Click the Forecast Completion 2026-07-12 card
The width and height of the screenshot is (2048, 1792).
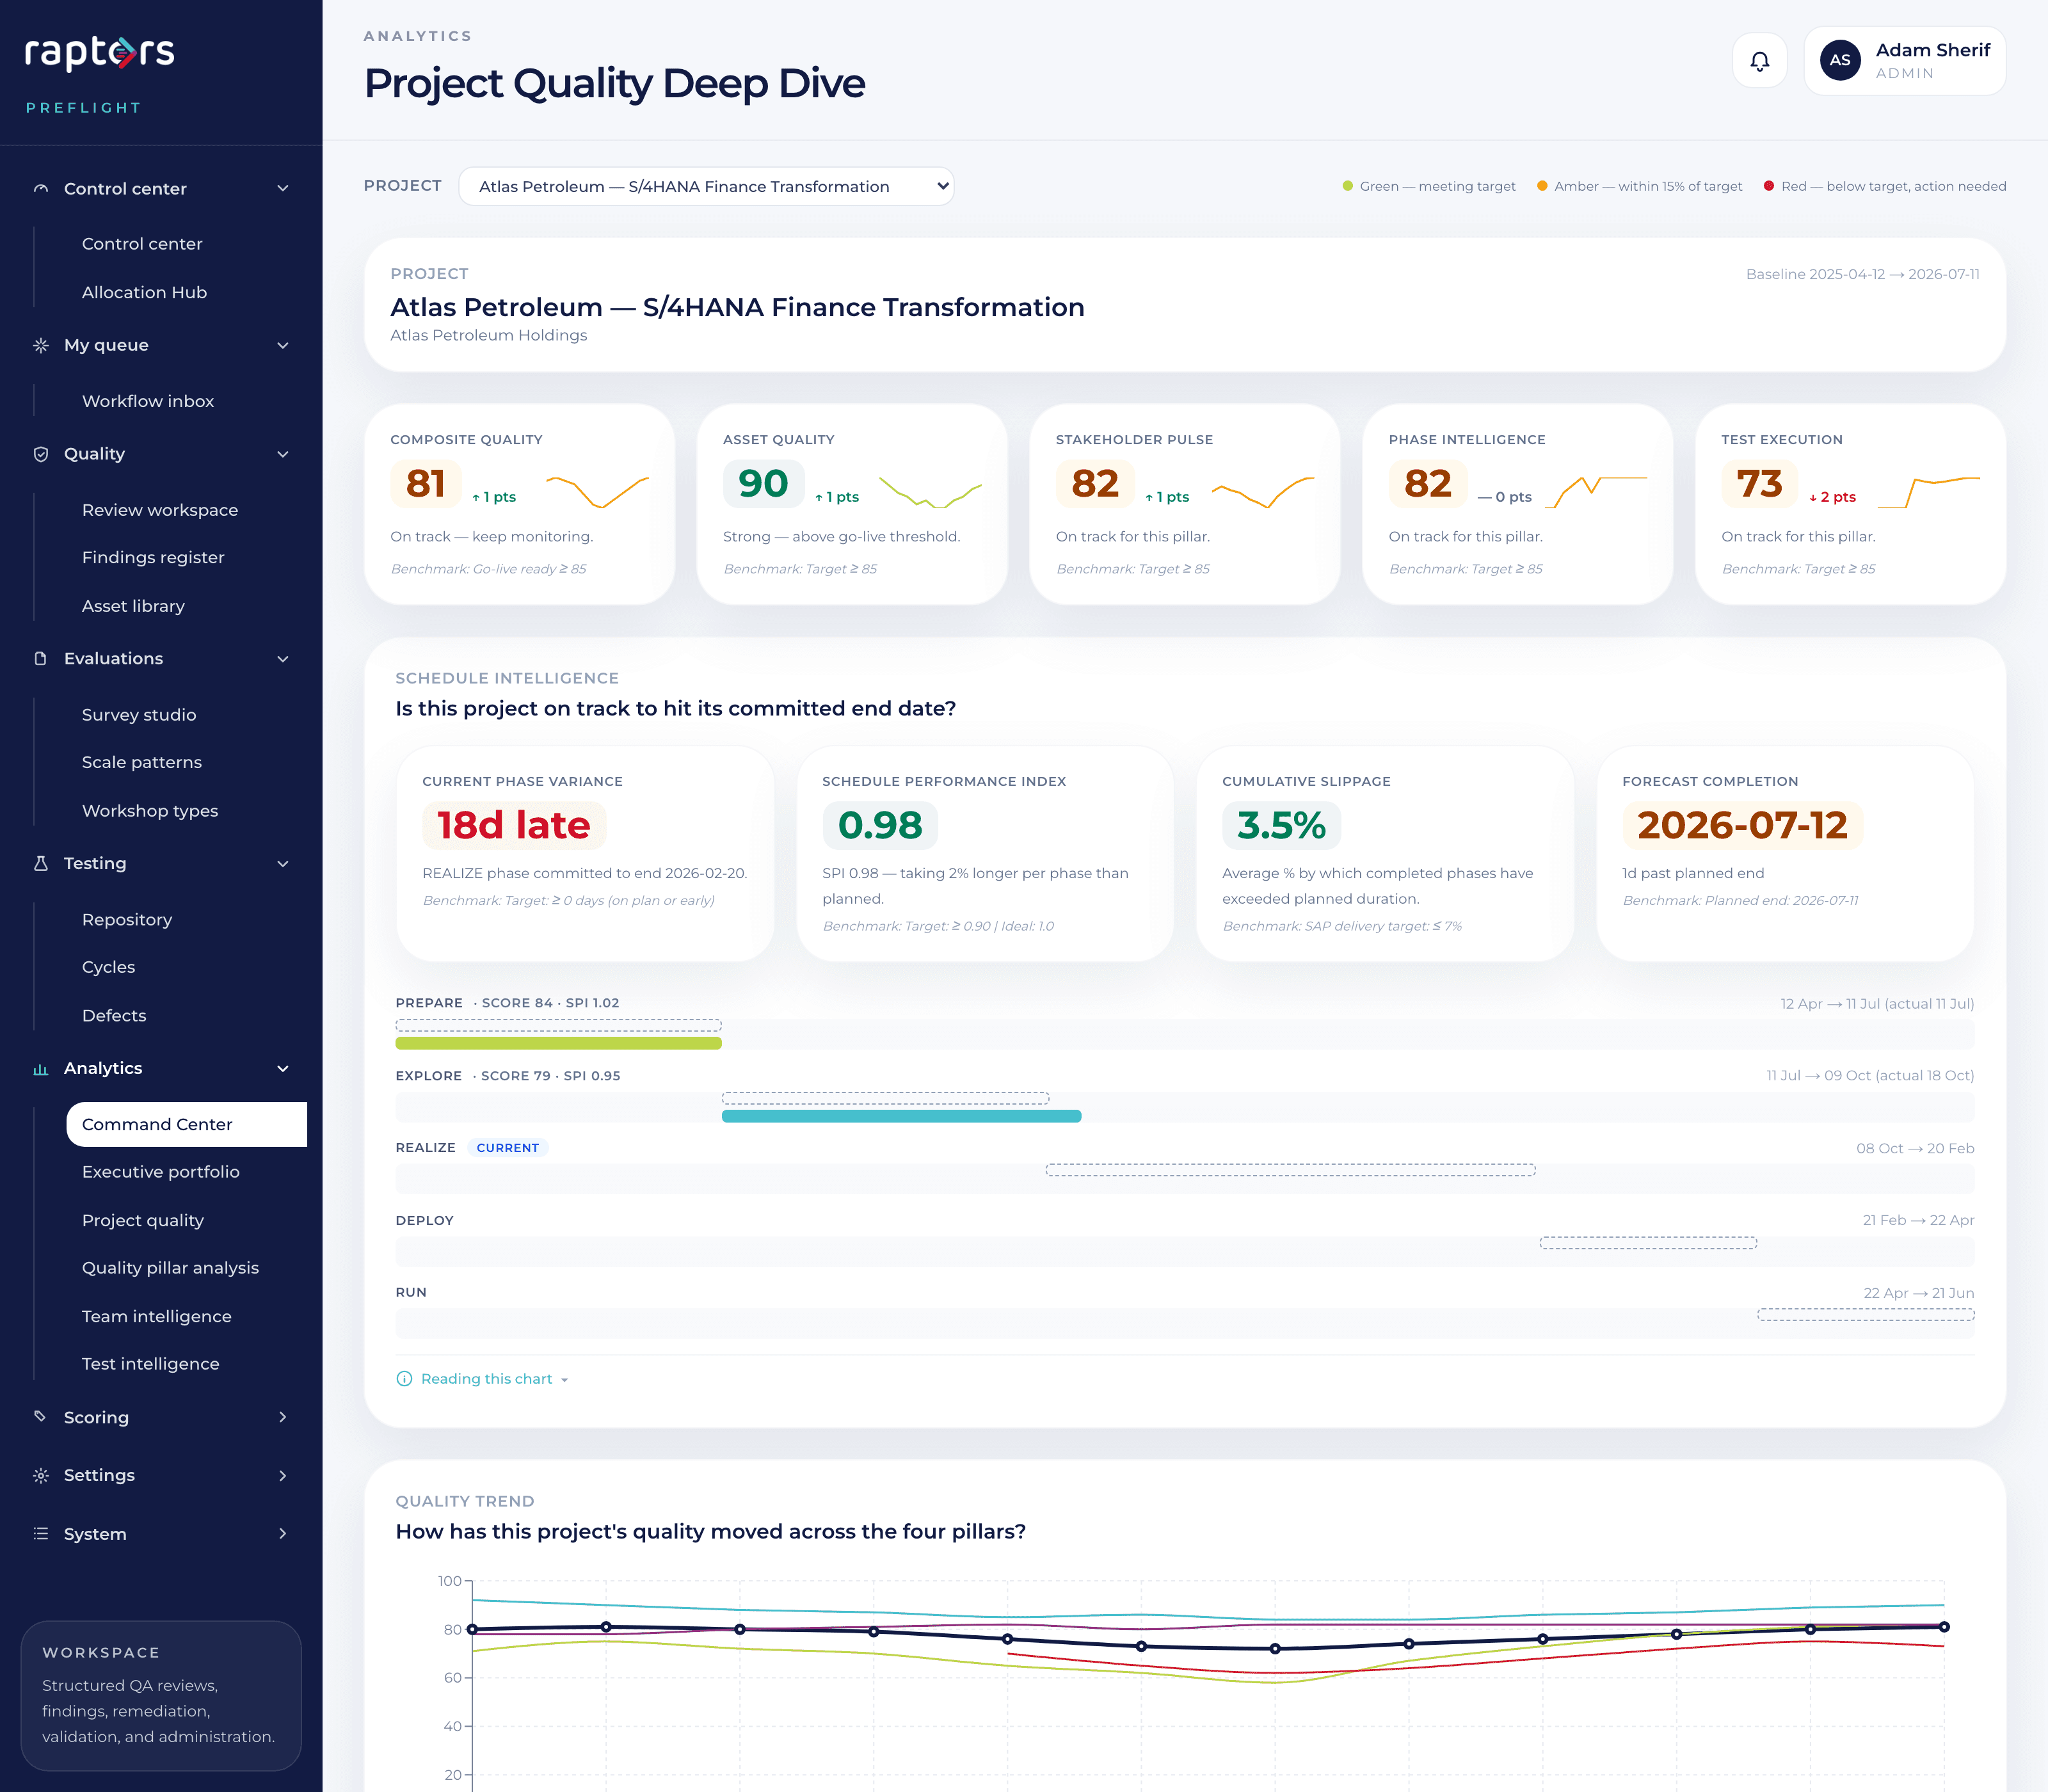pos(1785,854)
